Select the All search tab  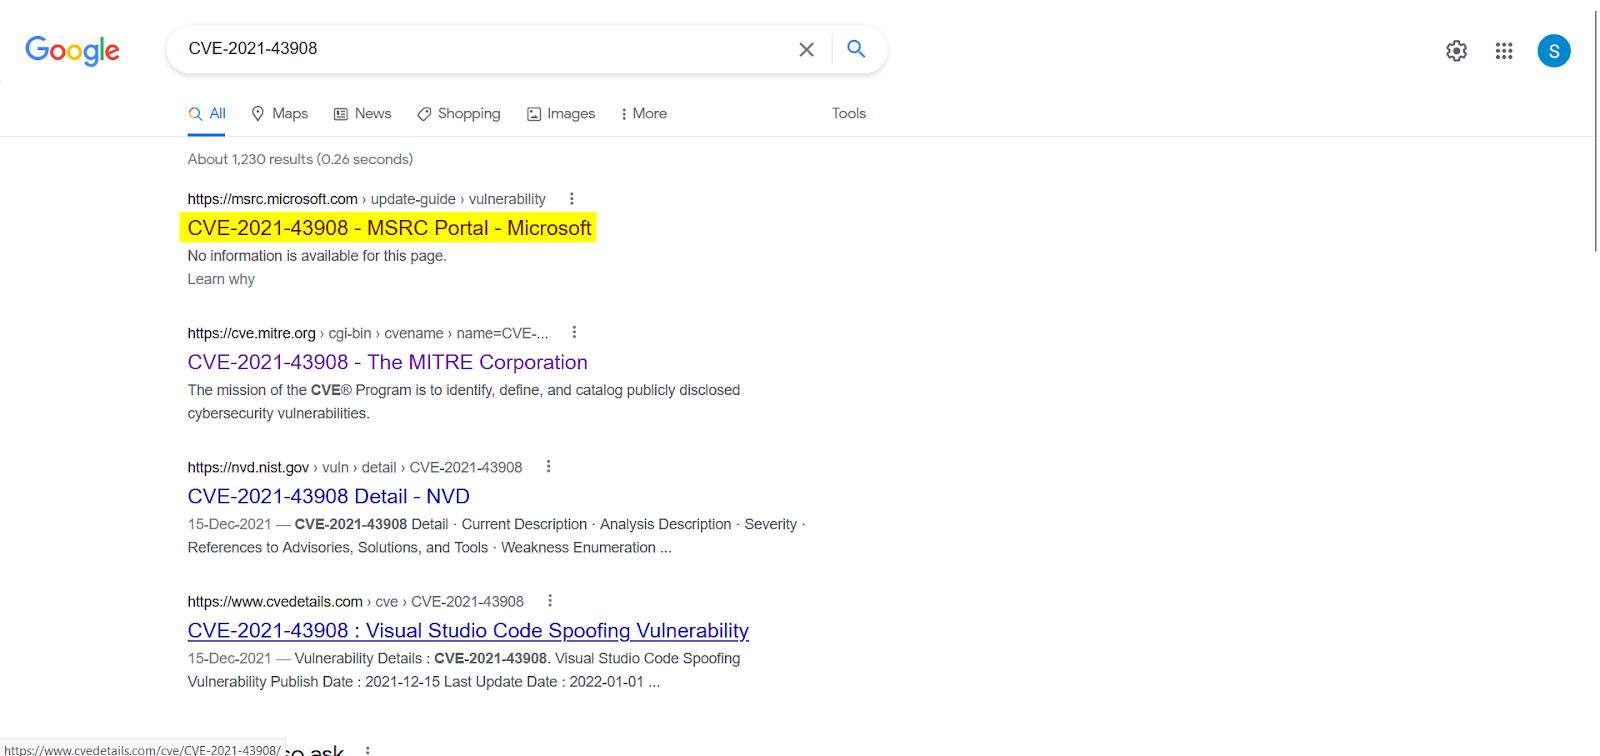[207, 114]
